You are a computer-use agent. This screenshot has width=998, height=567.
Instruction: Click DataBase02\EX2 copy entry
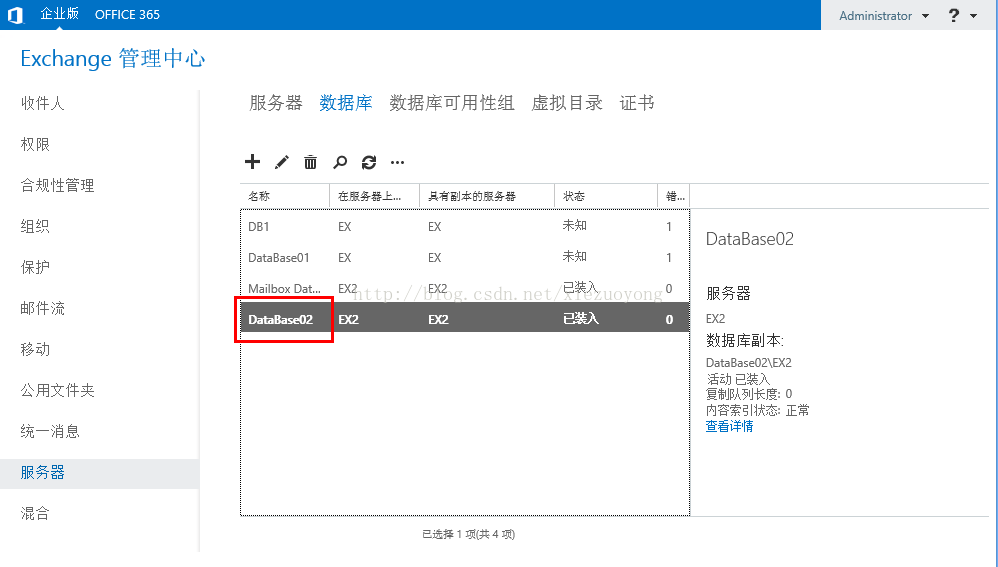[748, 363]
